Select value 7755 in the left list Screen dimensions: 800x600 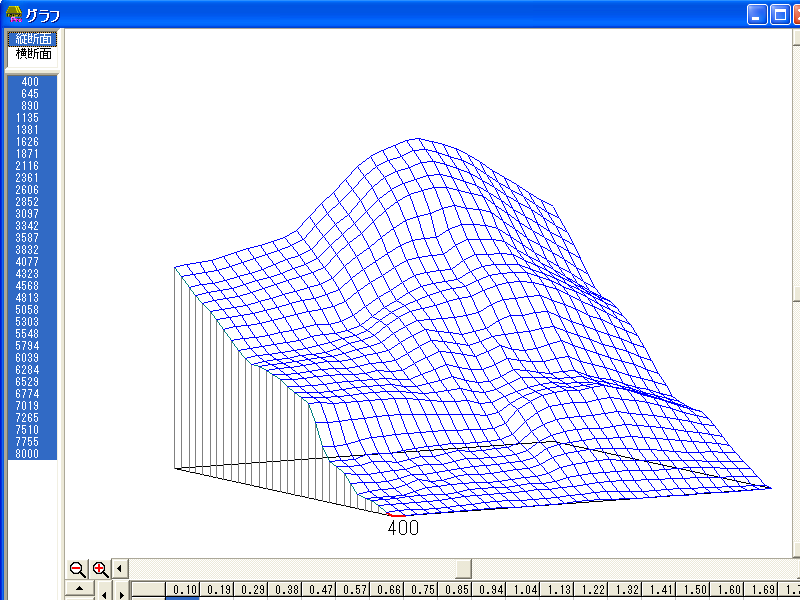[32, 441]
